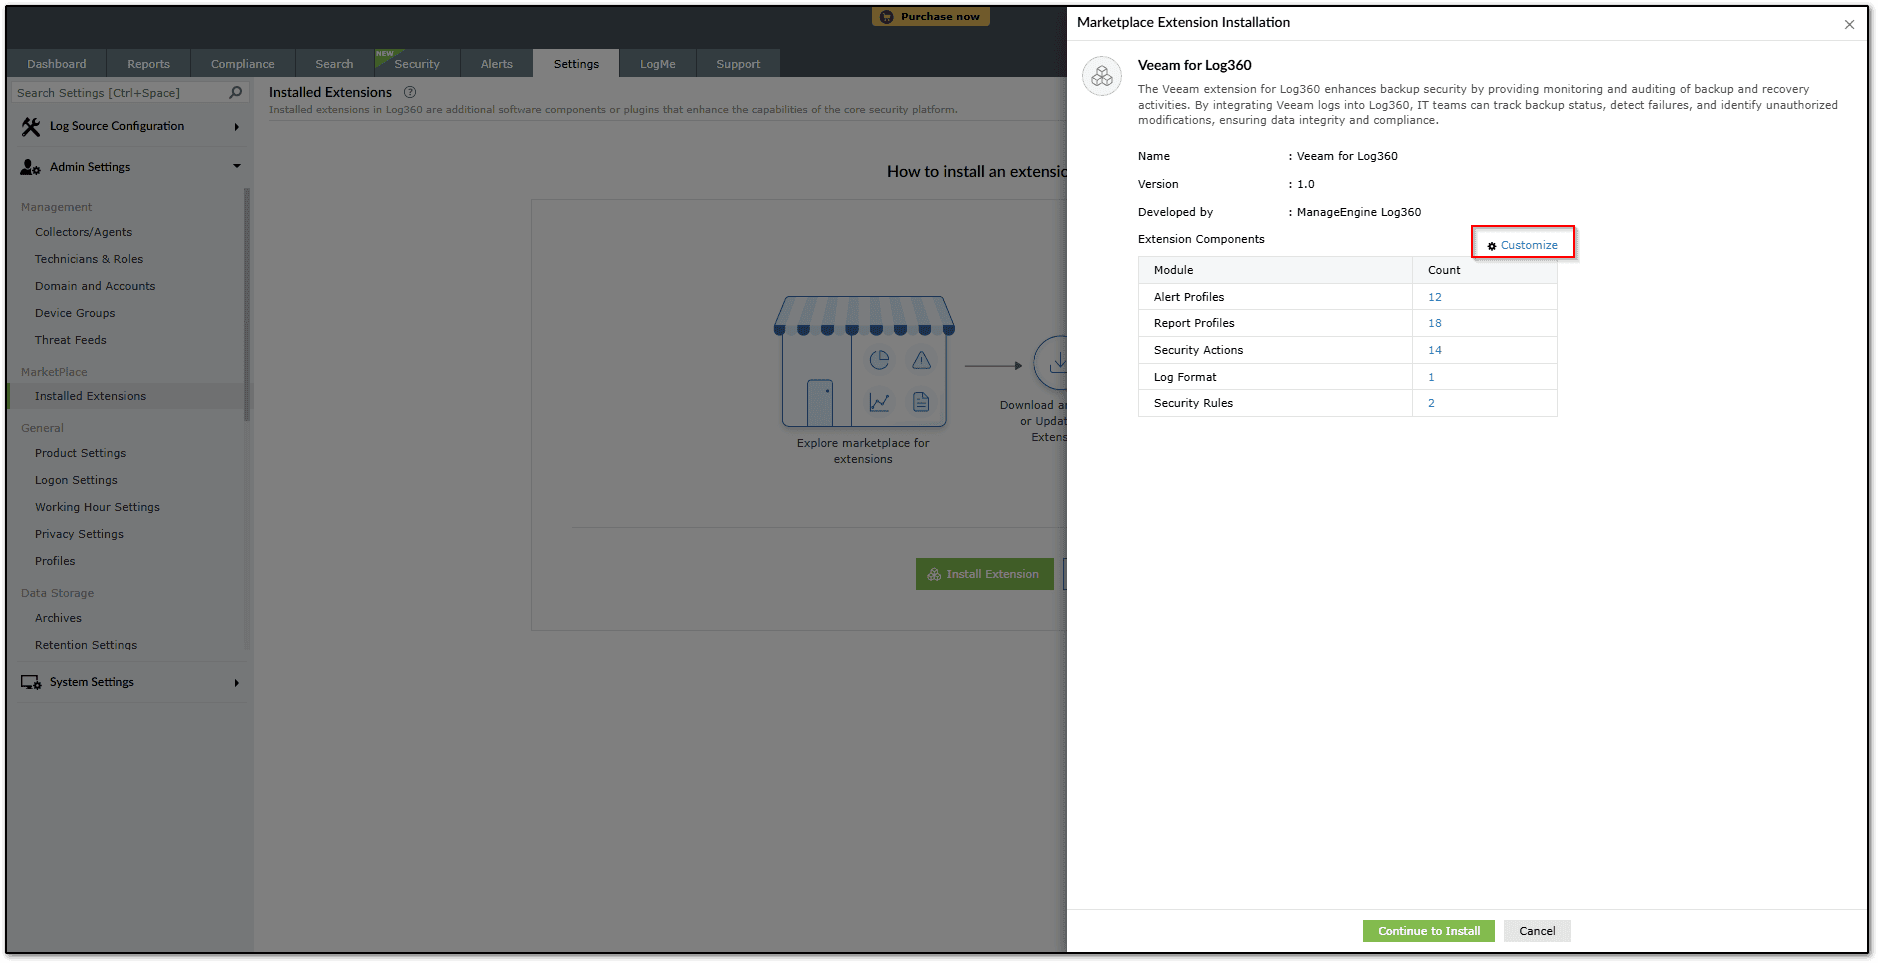Click the Purchase now cart icon

[x=886, y=17]
